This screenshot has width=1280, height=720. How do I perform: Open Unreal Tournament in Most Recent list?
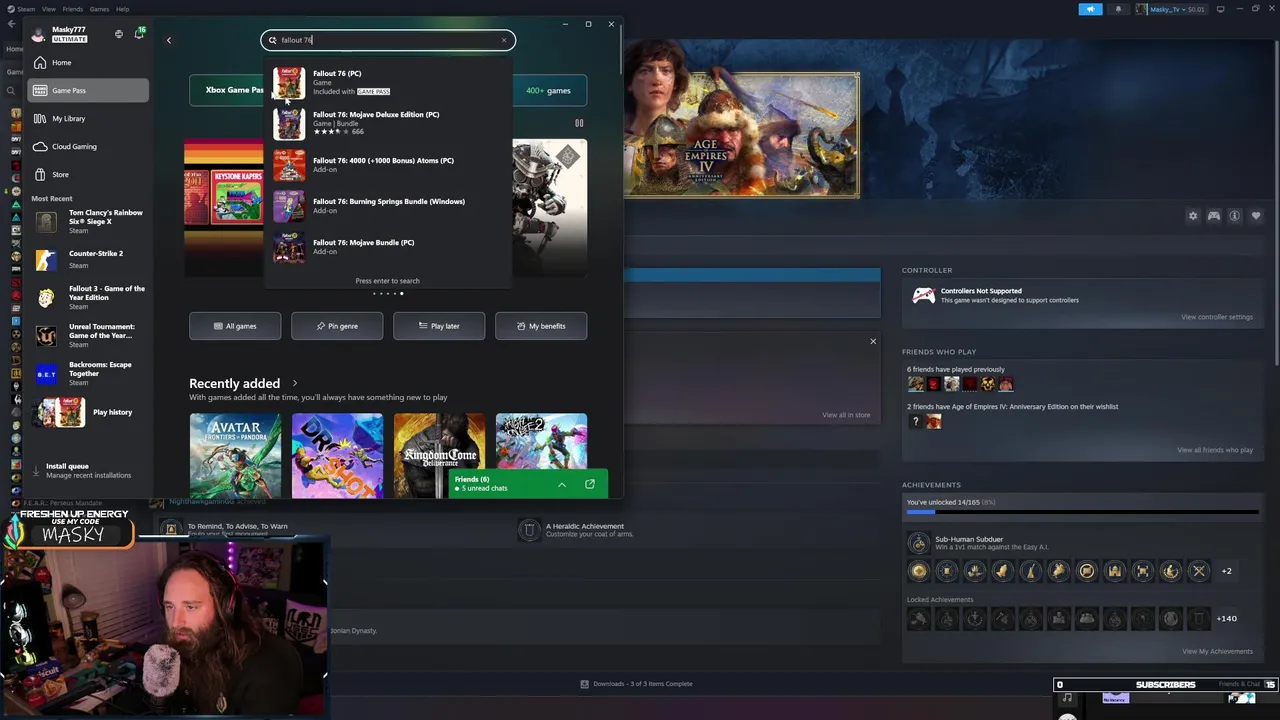point(90,335)
